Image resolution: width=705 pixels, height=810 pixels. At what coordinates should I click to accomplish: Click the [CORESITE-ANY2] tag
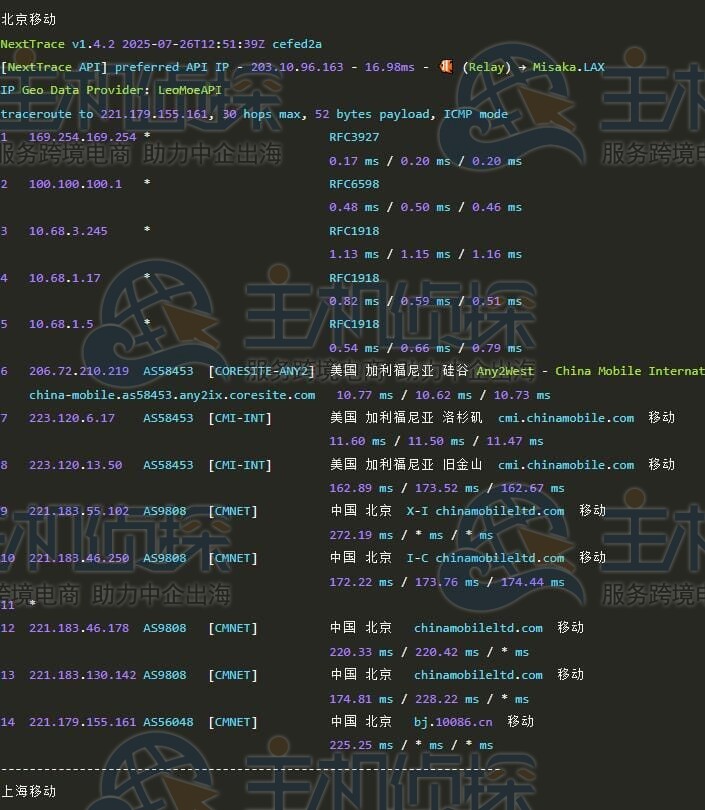coord(262,371)
